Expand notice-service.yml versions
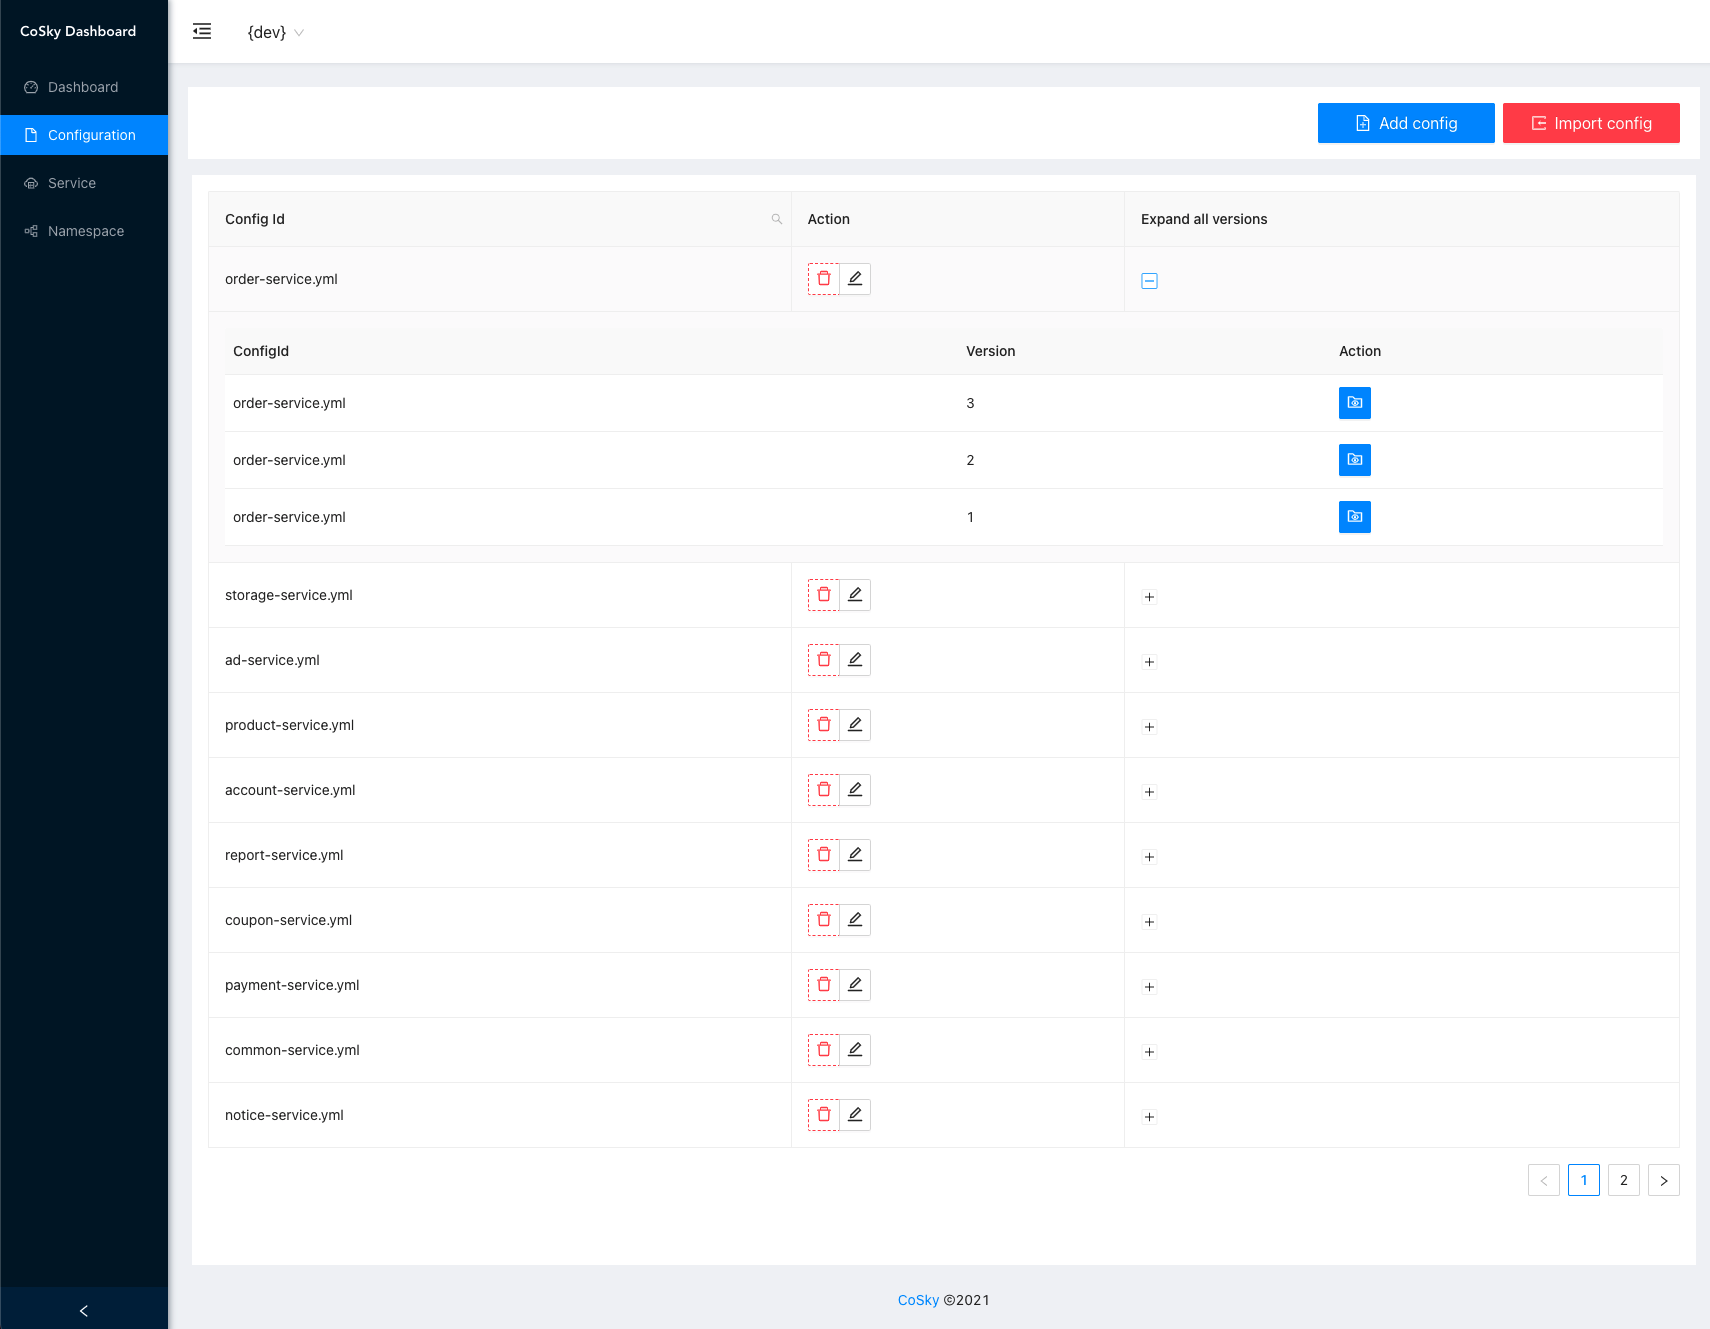This screenshot has height=1329, width=1710. (x=1149, y=1117)
